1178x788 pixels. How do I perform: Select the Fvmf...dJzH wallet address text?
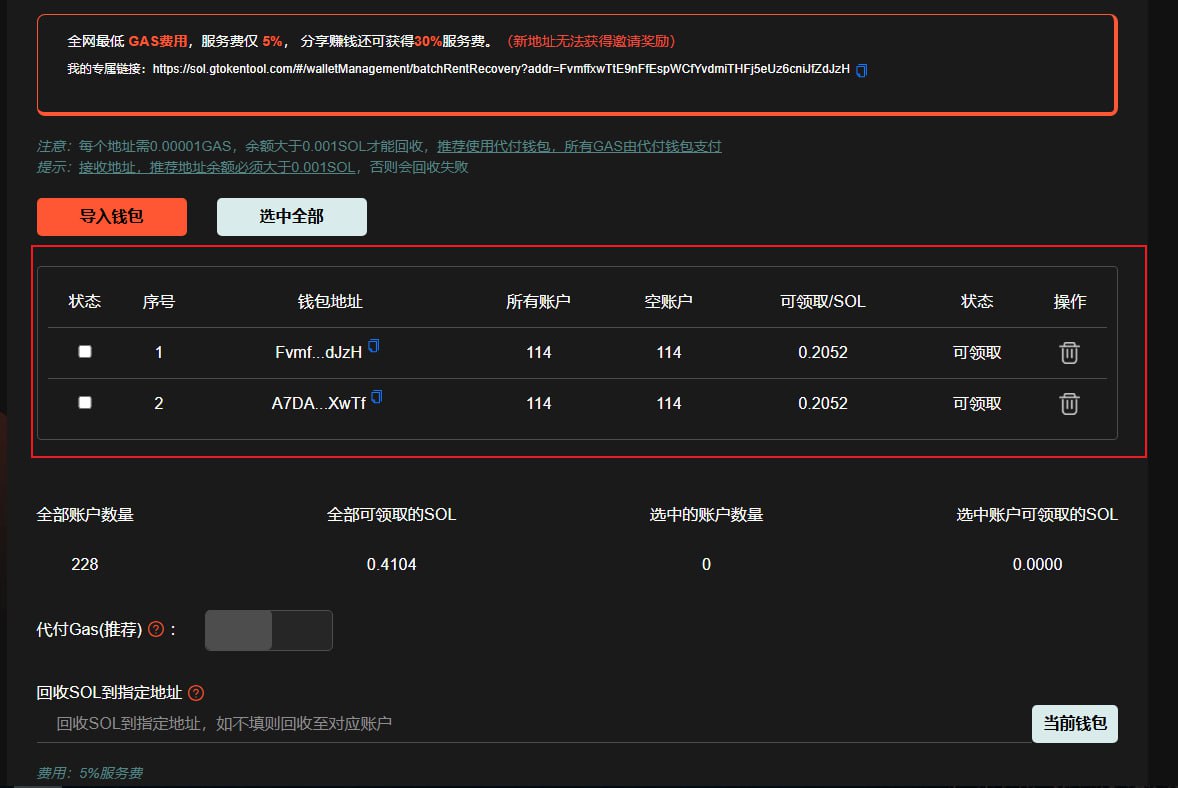point(318,353)
